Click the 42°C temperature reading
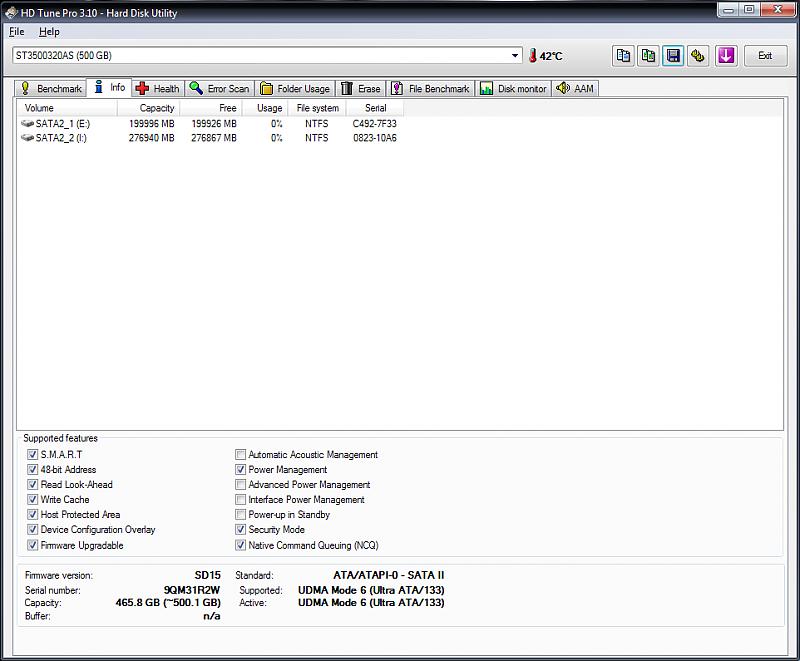Screen dimensions: 800x661 pos(551,56)
